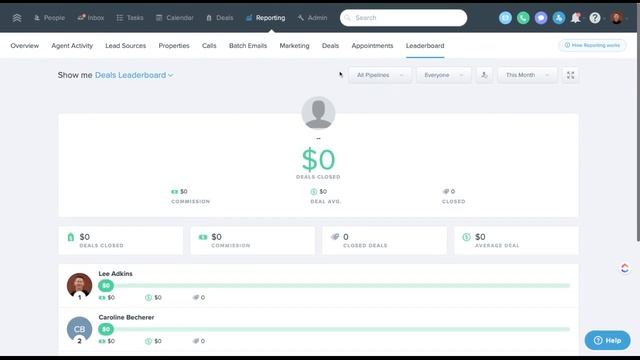
Task: Click the $0 Average Deal summary card
Action: point(516,240)
